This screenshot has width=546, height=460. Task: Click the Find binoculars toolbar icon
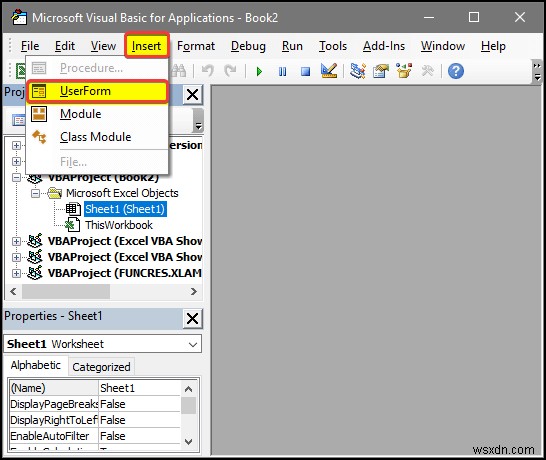(x=179, y=71)
